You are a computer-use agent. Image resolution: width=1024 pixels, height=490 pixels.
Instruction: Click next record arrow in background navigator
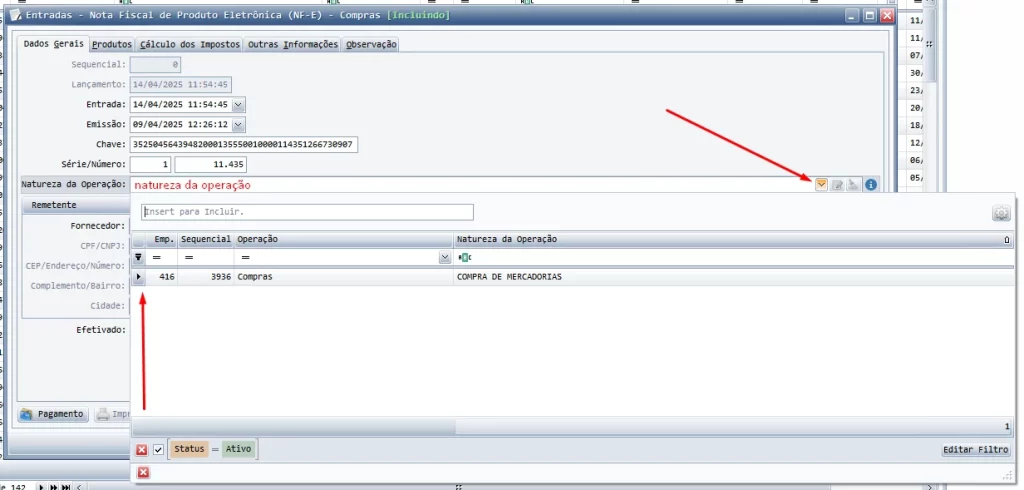[x=40, y=487]
